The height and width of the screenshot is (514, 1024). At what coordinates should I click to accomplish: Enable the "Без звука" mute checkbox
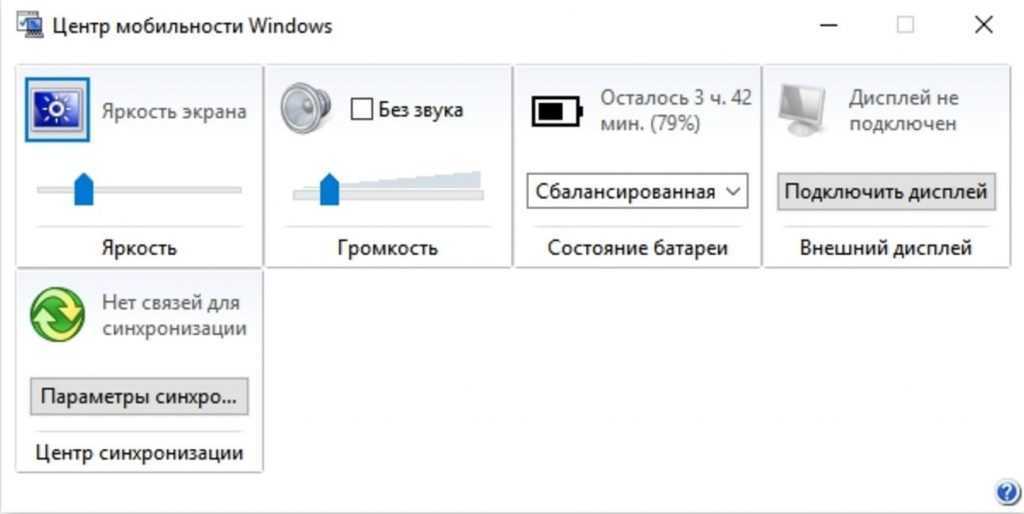pyautogui.click(x=362, y=110)
